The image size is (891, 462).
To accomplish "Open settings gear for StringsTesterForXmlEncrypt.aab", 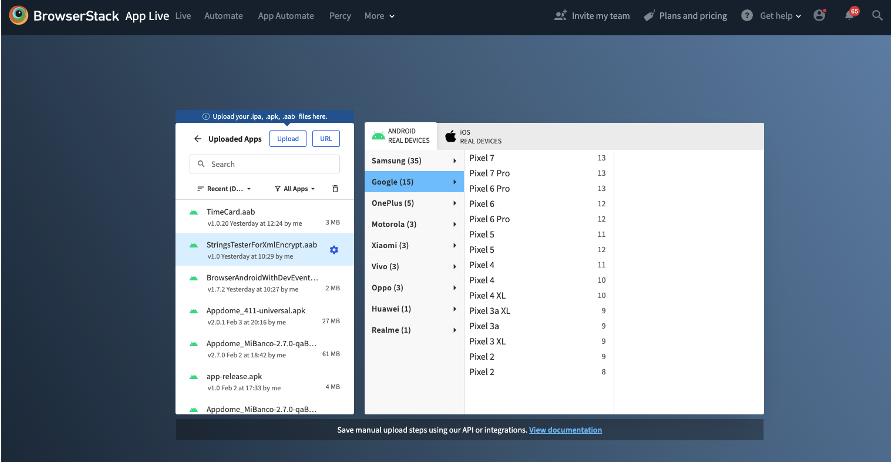I will point(334,249).
